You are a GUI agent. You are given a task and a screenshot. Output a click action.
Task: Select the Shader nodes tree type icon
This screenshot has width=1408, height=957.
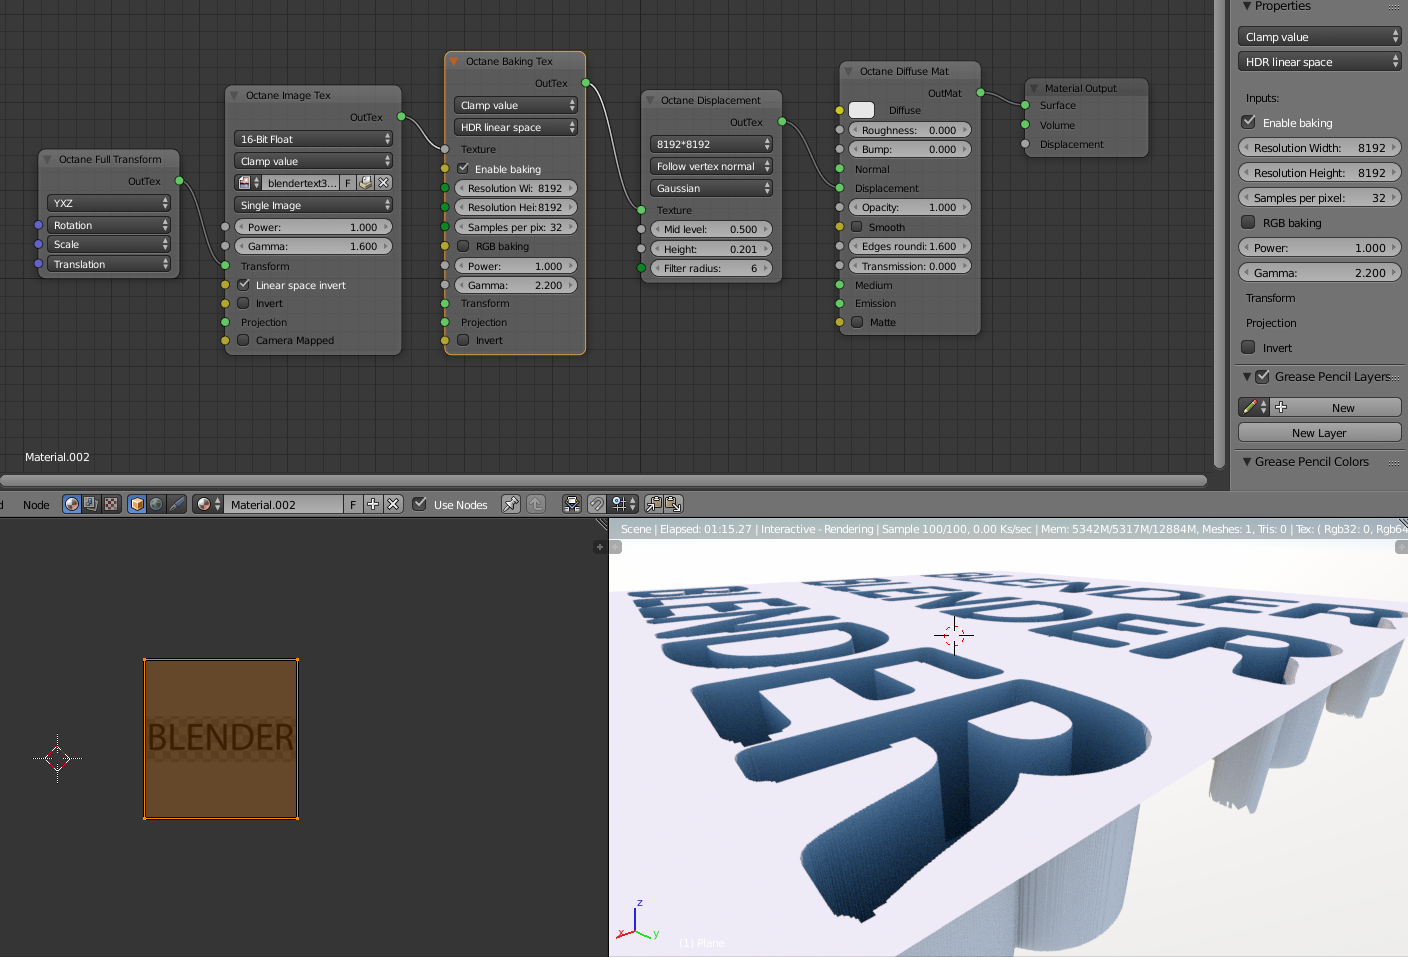coord(71,504)
